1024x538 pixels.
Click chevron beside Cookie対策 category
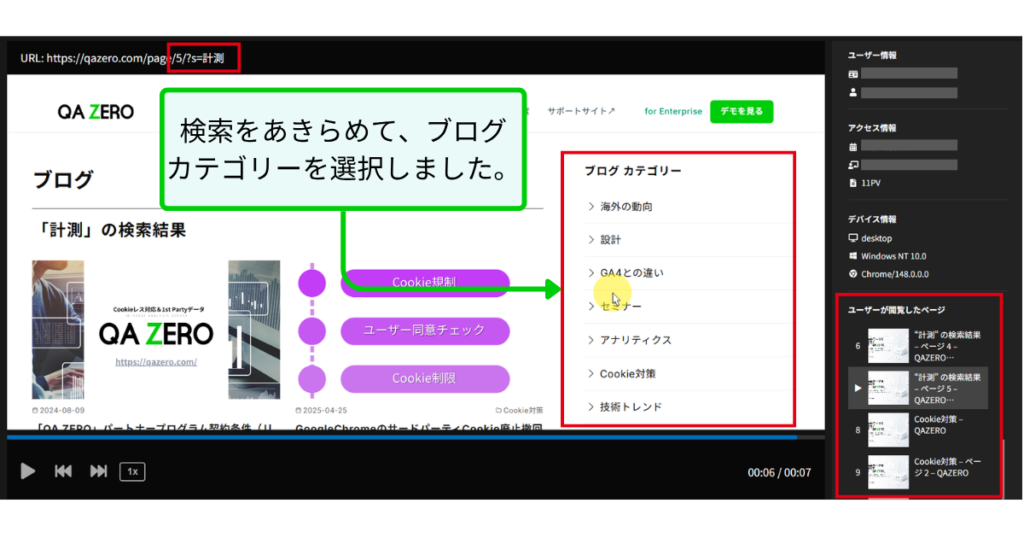[591, 373]
